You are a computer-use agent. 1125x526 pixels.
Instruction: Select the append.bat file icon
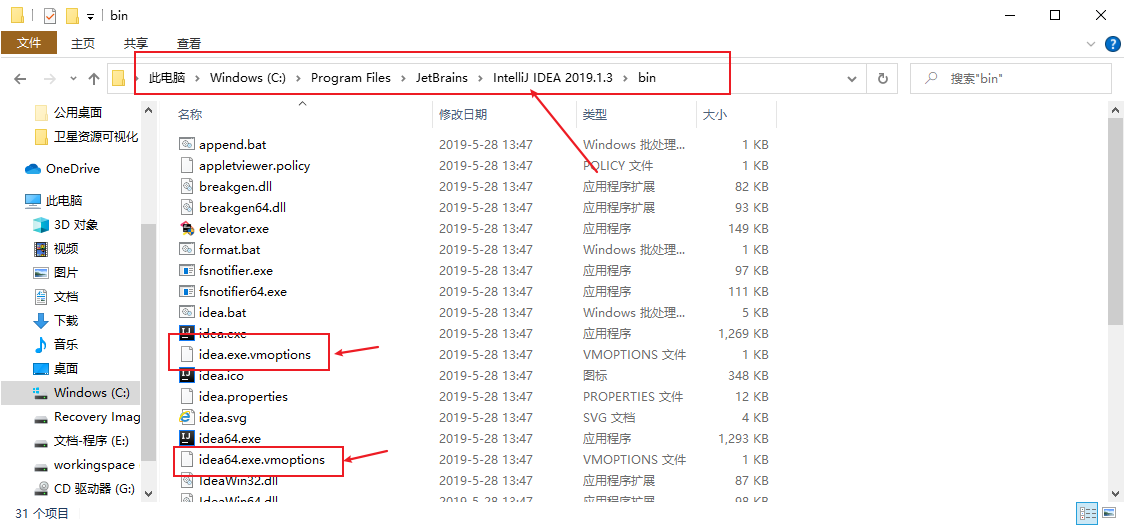click(x=187, y=145)
